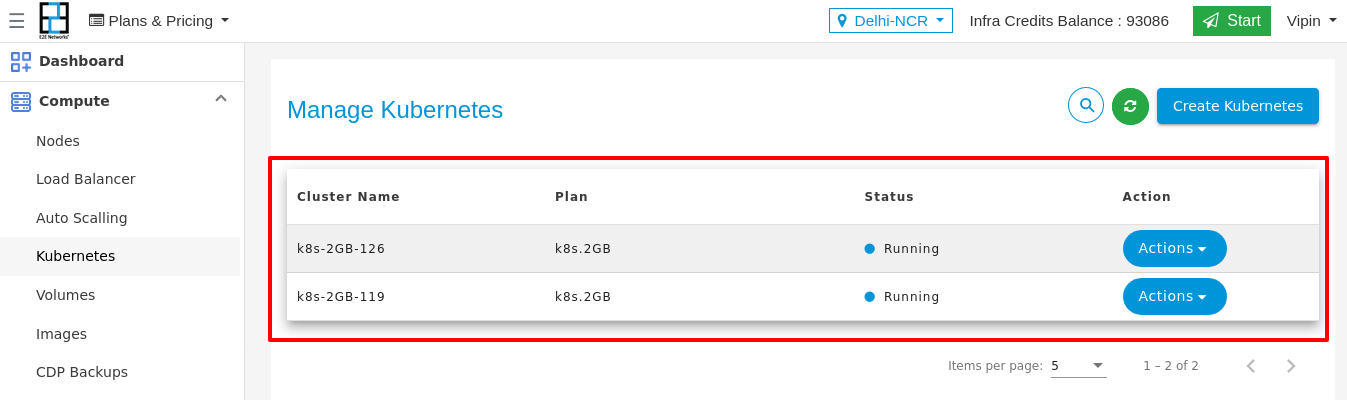
Task: Open Actions for k8s-2GB-126
Action: (1174, 248)
